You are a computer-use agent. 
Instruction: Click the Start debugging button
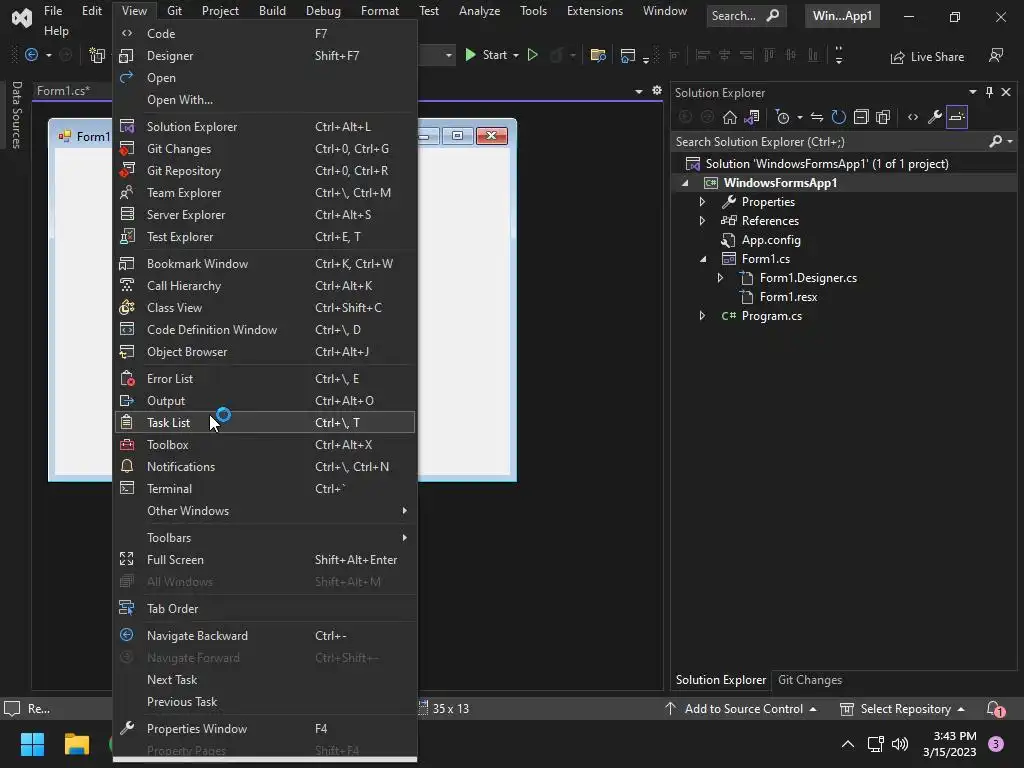(487, 56)
